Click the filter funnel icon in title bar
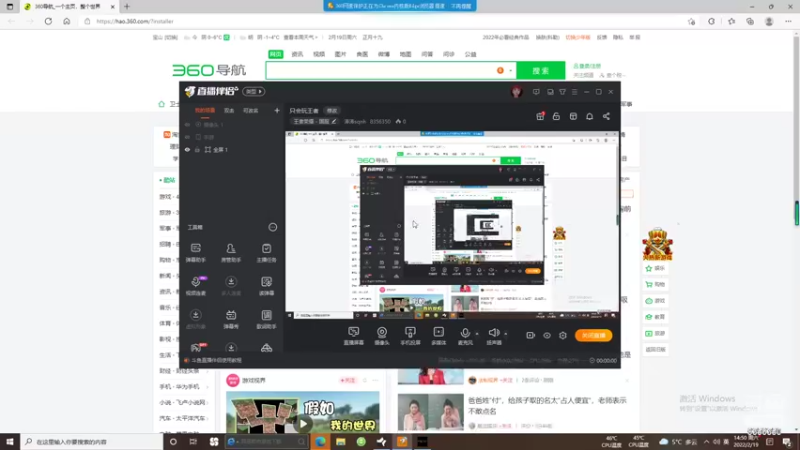Image resolution: width=800 pixels, height=450 pixels. click(562, 92)
